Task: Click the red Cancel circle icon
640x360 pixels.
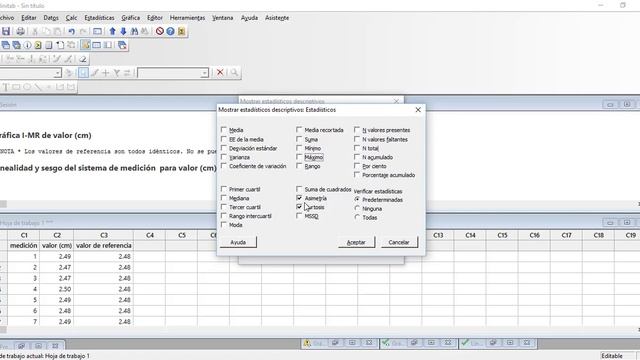Action: [160, 31]
